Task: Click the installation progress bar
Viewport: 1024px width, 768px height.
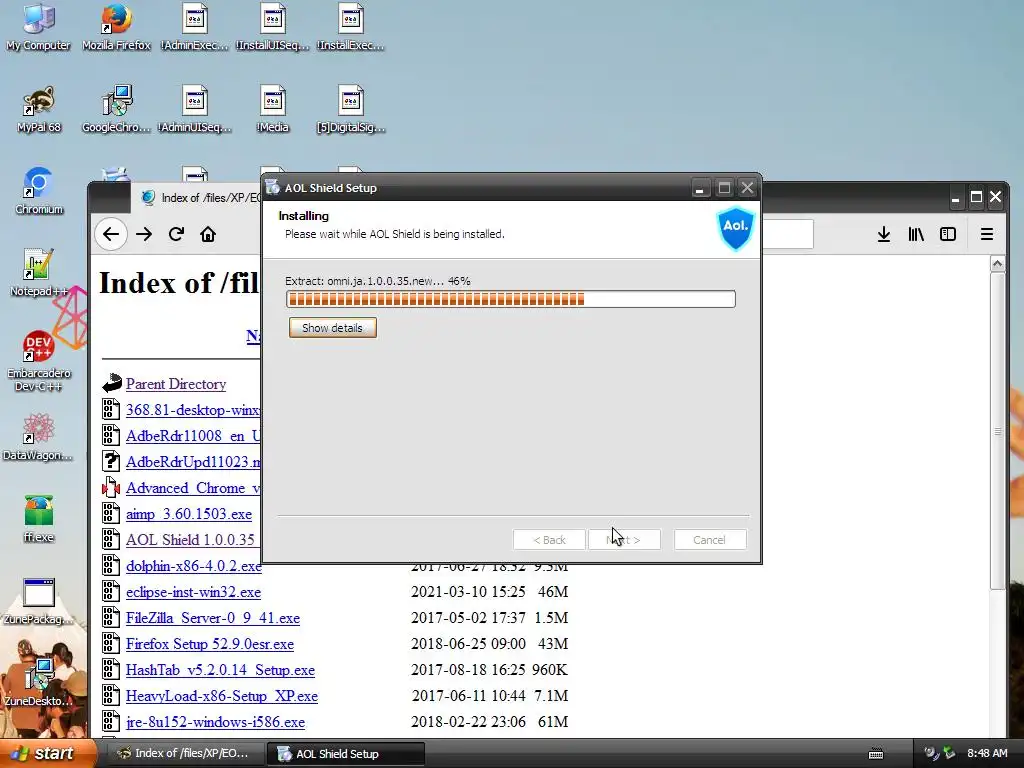Action: [511, 299]
